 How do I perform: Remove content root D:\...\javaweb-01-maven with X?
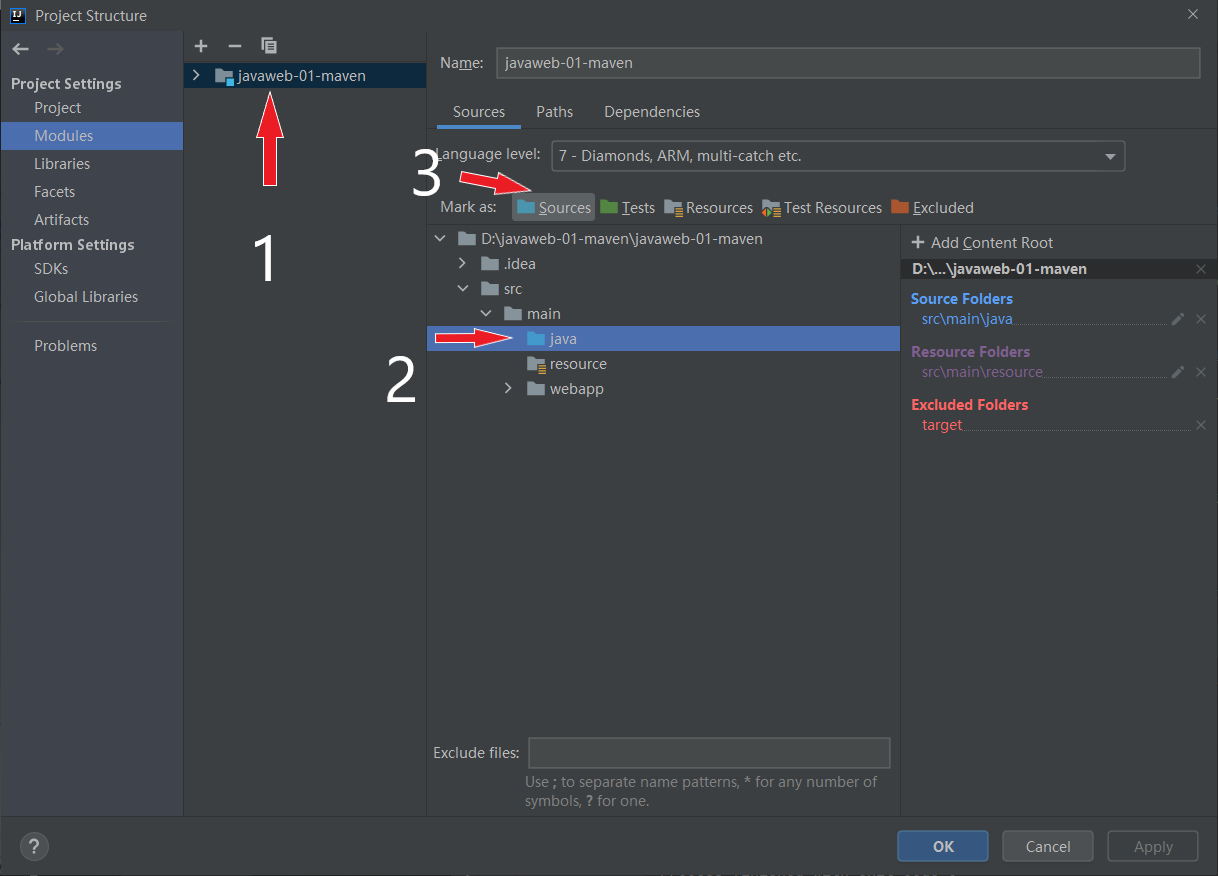point(1201,269)
